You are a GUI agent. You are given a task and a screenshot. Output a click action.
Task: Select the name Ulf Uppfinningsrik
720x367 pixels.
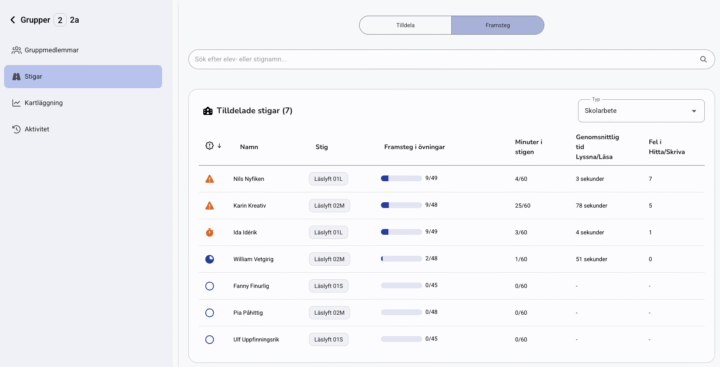coord(256,339)
